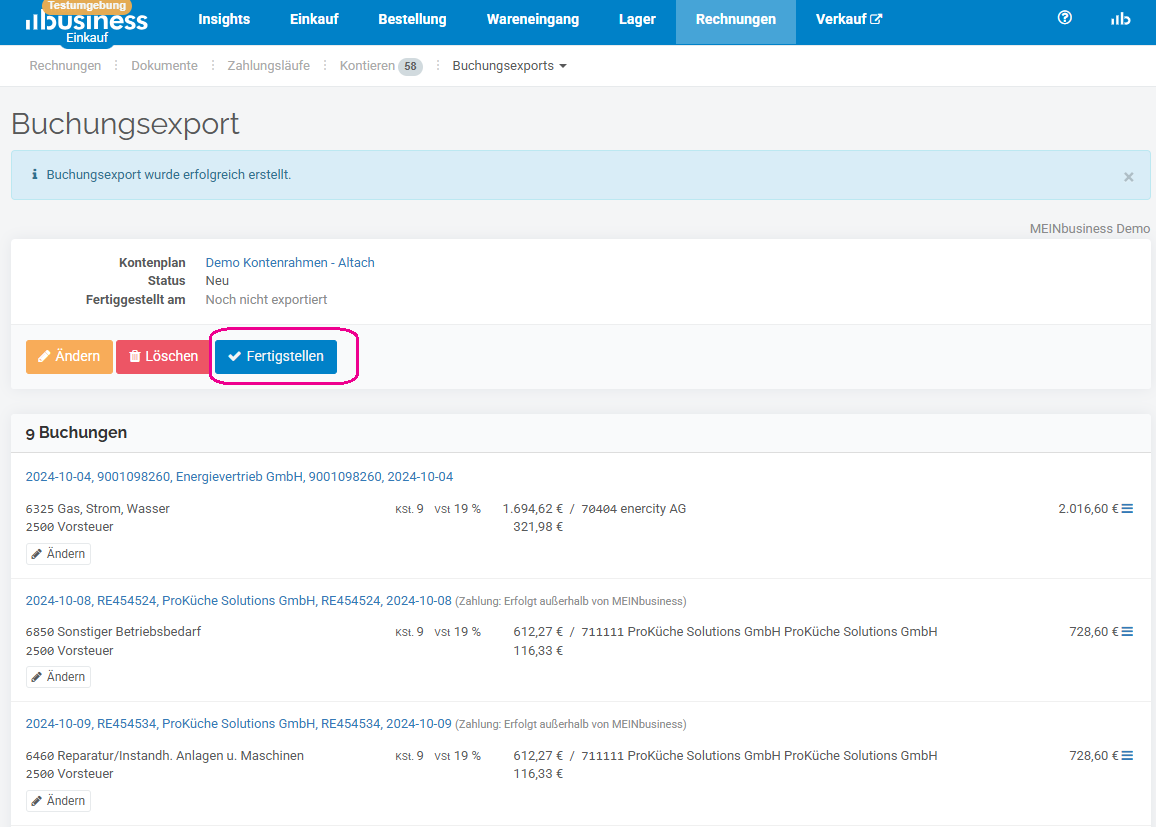The height and width of the screenshot is (827, 1156).
Task: Go to Bestellung section
Action: tap(412, 19)
